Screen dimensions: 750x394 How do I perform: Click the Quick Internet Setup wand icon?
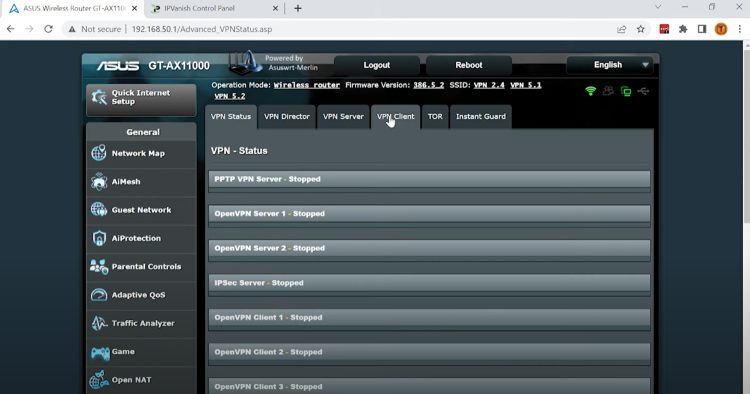99,97
